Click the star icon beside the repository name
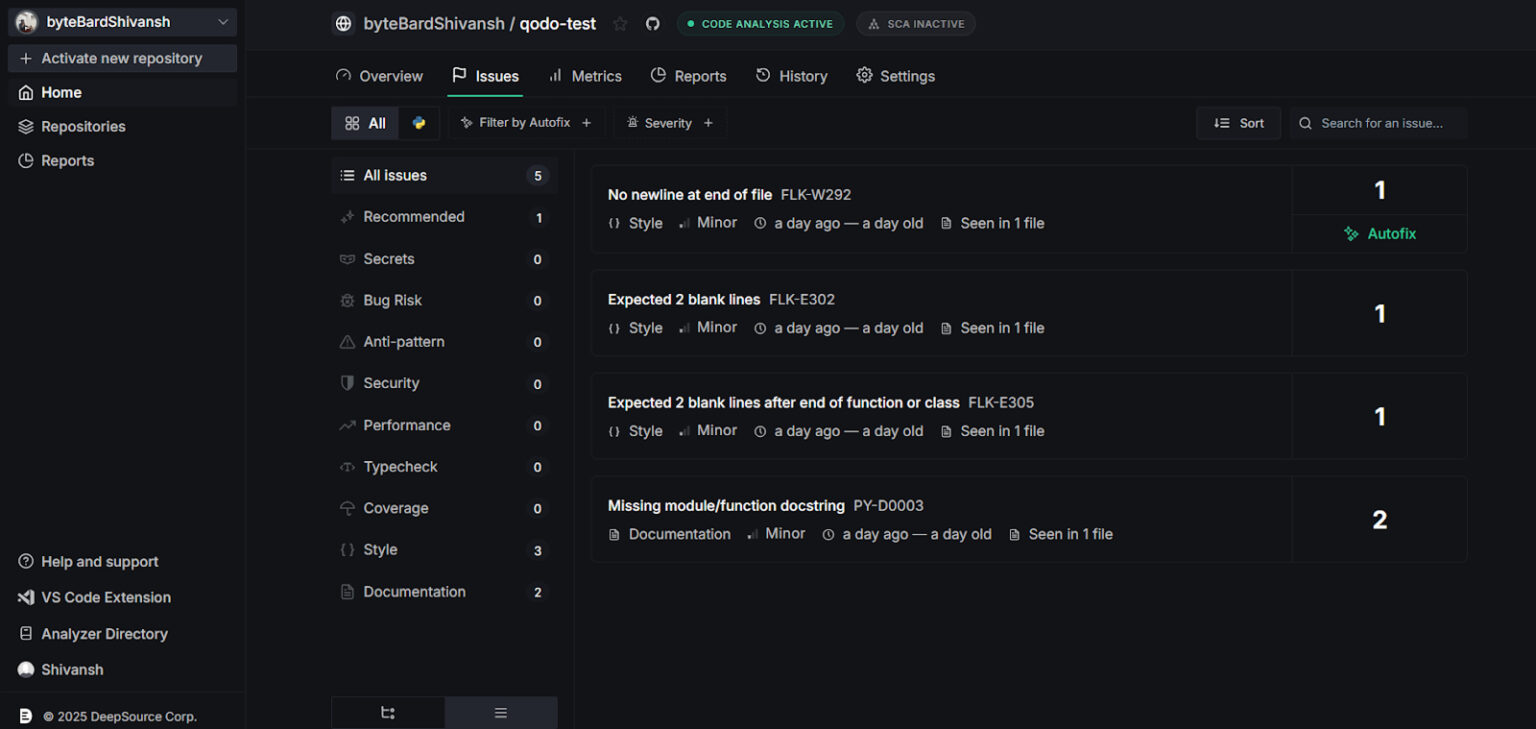The width and height of the screenshot is (1536, 729). [x=620, y=23]
